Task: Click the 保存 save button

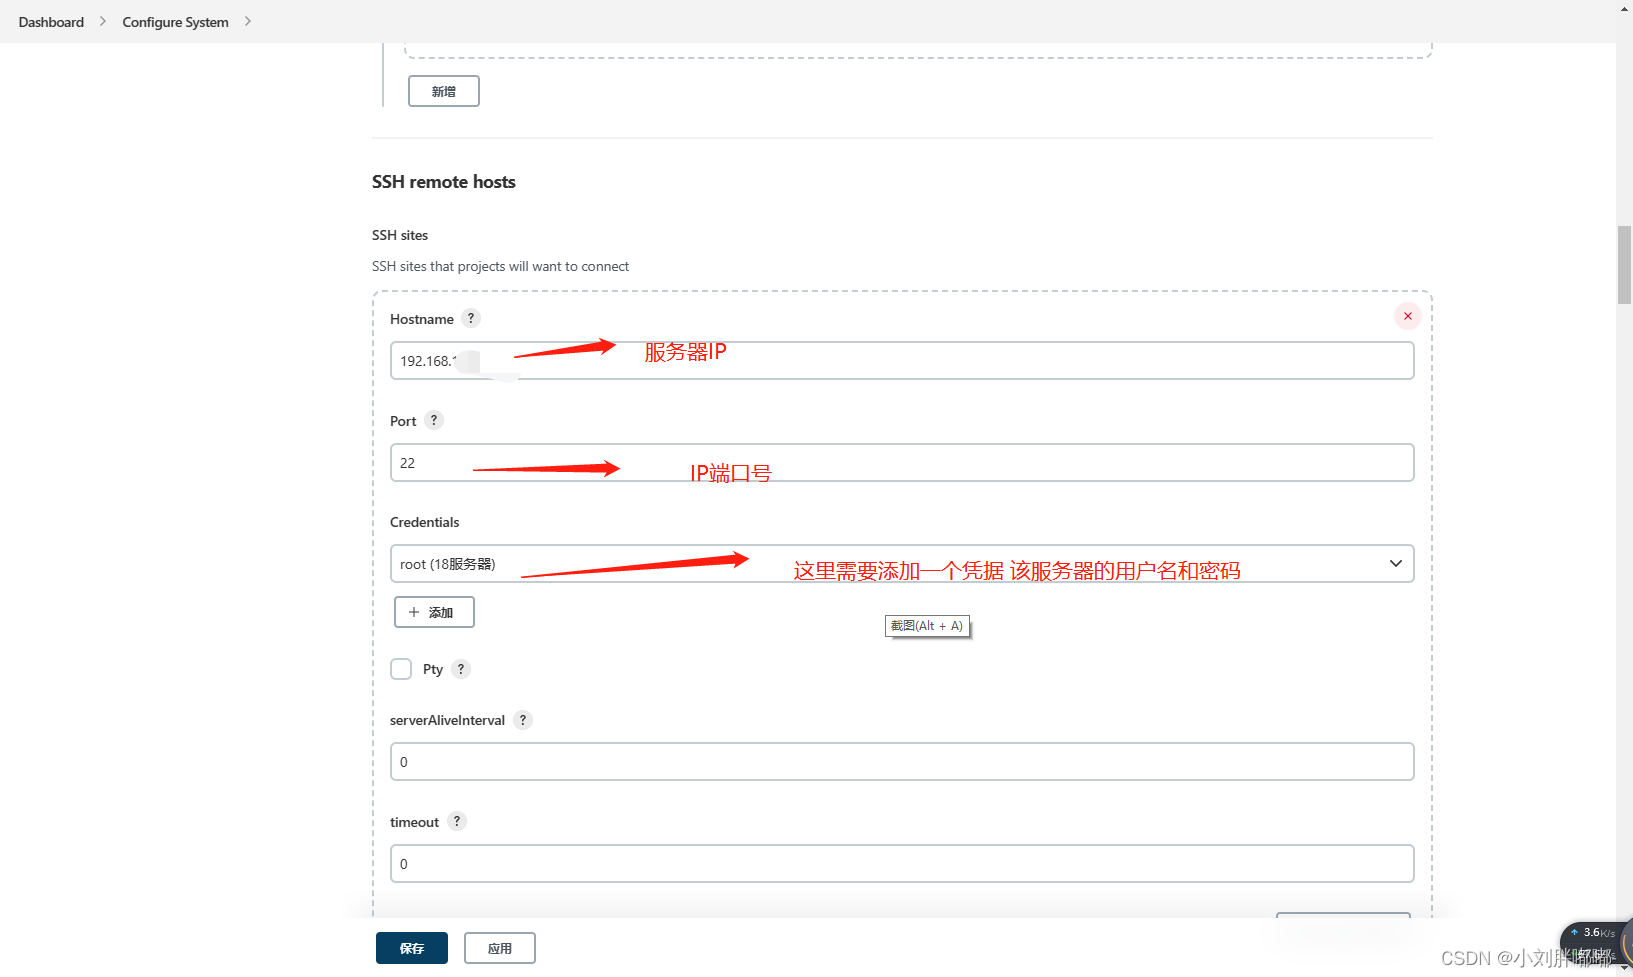Action: tap(411, 947)
